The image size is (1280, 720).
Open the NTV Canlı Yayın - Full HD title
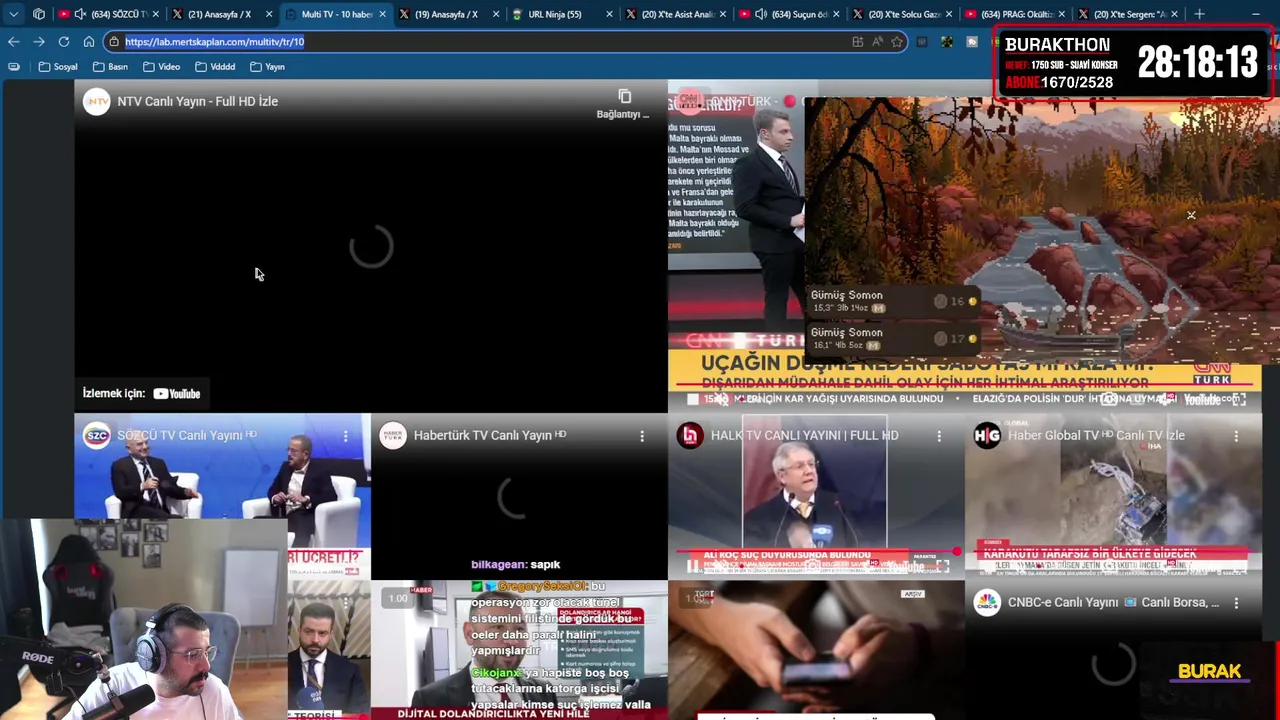tap(197, 101)
